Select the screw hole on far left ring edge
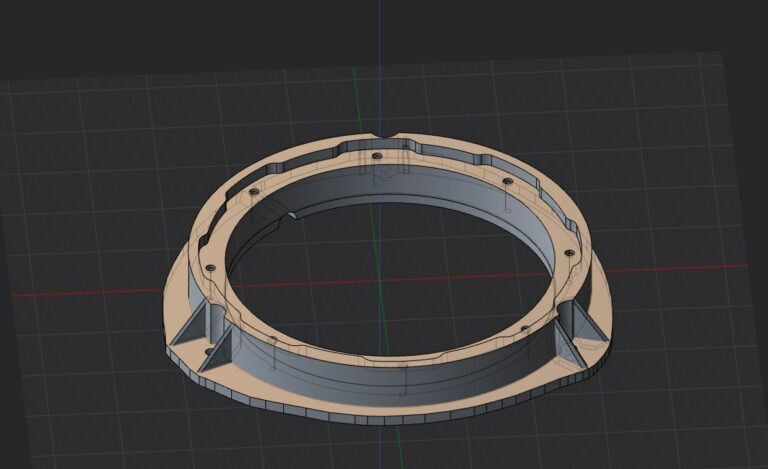The width and height of the screenshot is (768, 469). click(x=210, y=268)
